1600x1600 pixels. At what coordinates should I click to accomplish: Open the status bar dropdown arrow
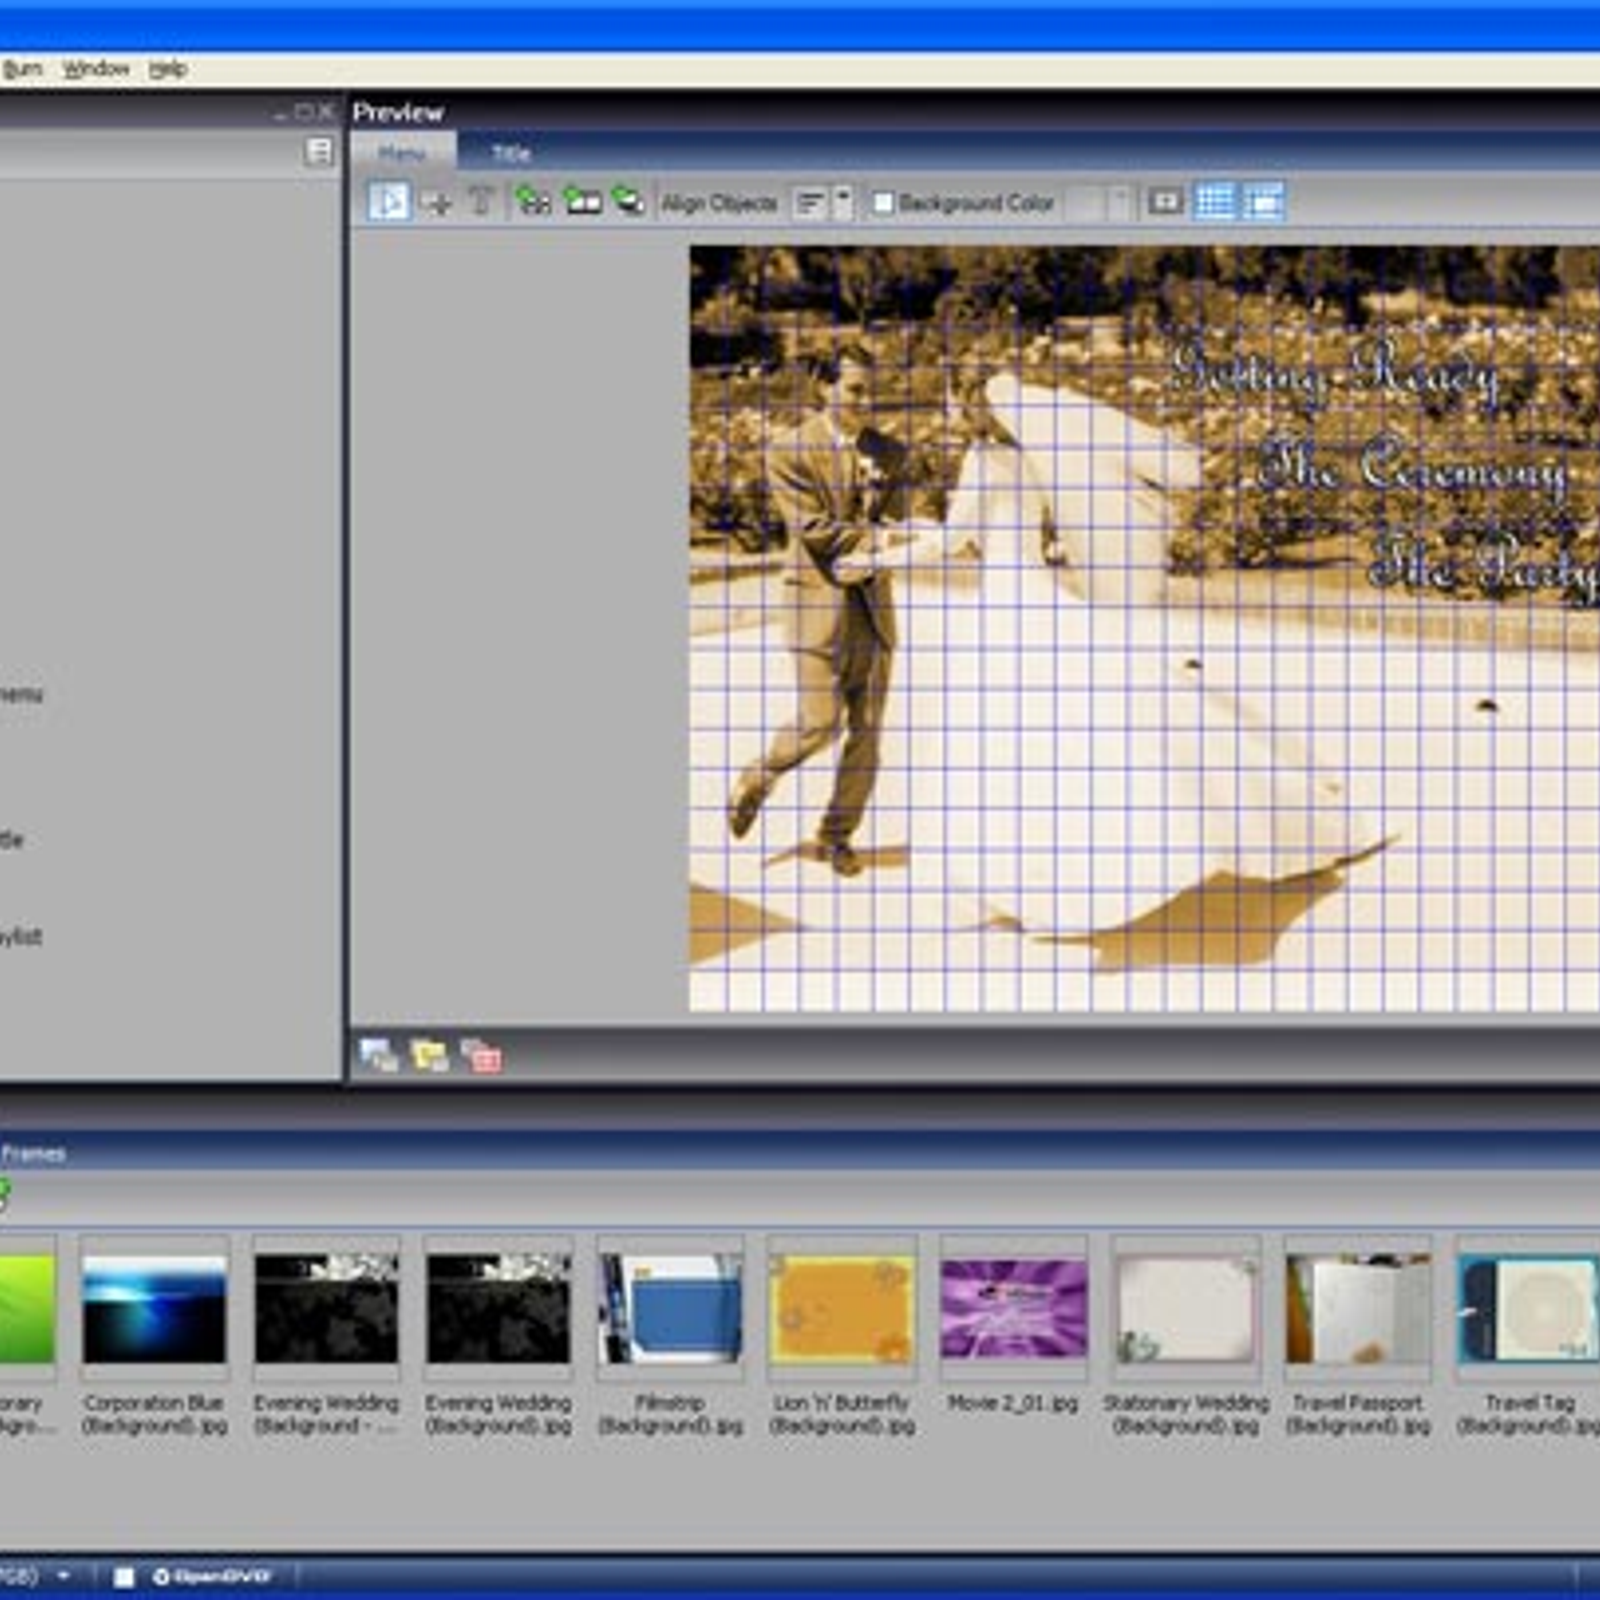point(64,1576)
